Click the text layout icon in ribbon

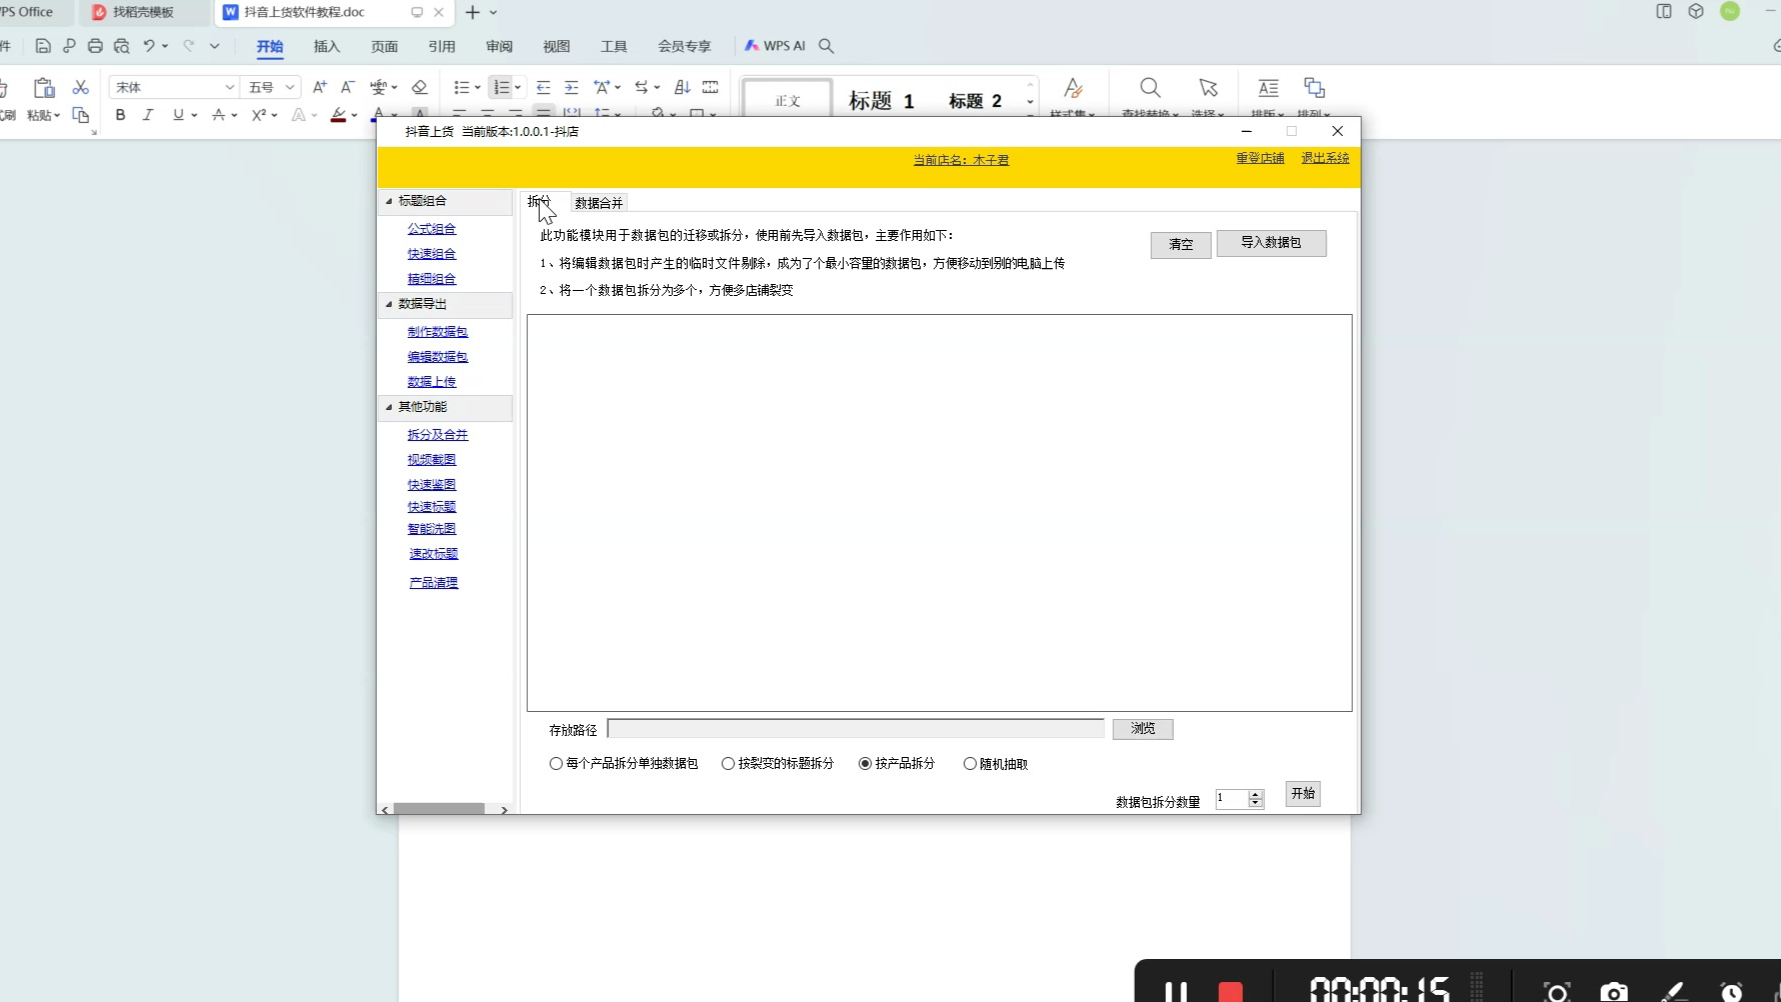(1268, 88)
